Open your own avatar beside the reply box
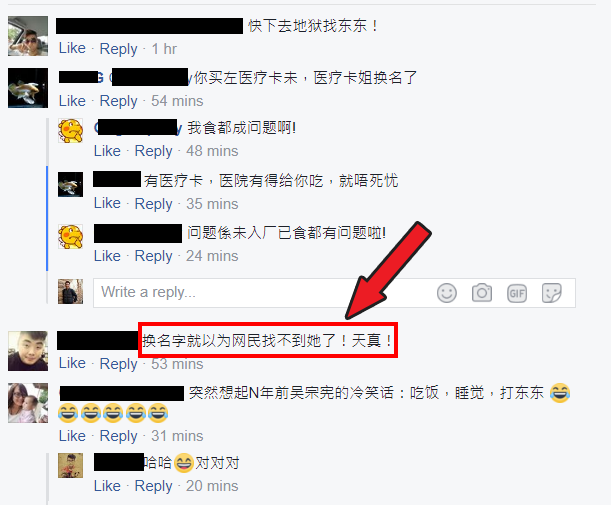 point(71,291)
